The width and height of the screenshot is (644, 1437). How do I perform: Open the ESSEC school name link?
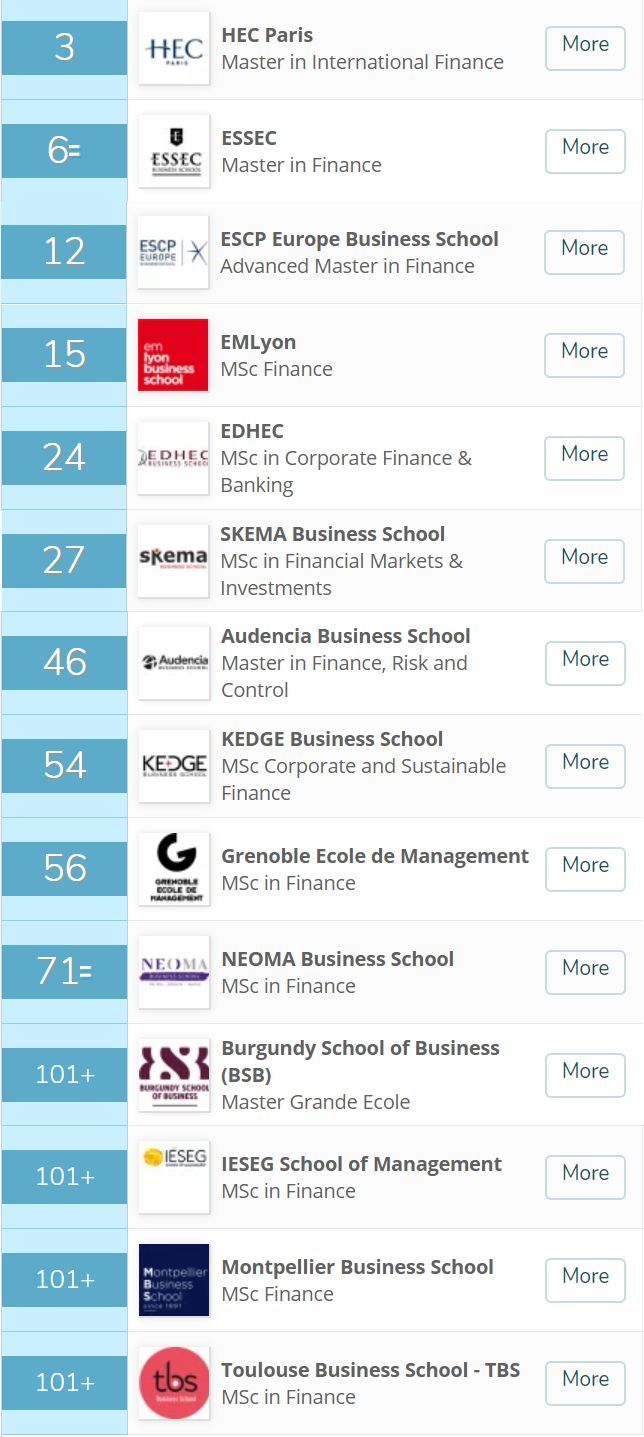coord(249,138)
